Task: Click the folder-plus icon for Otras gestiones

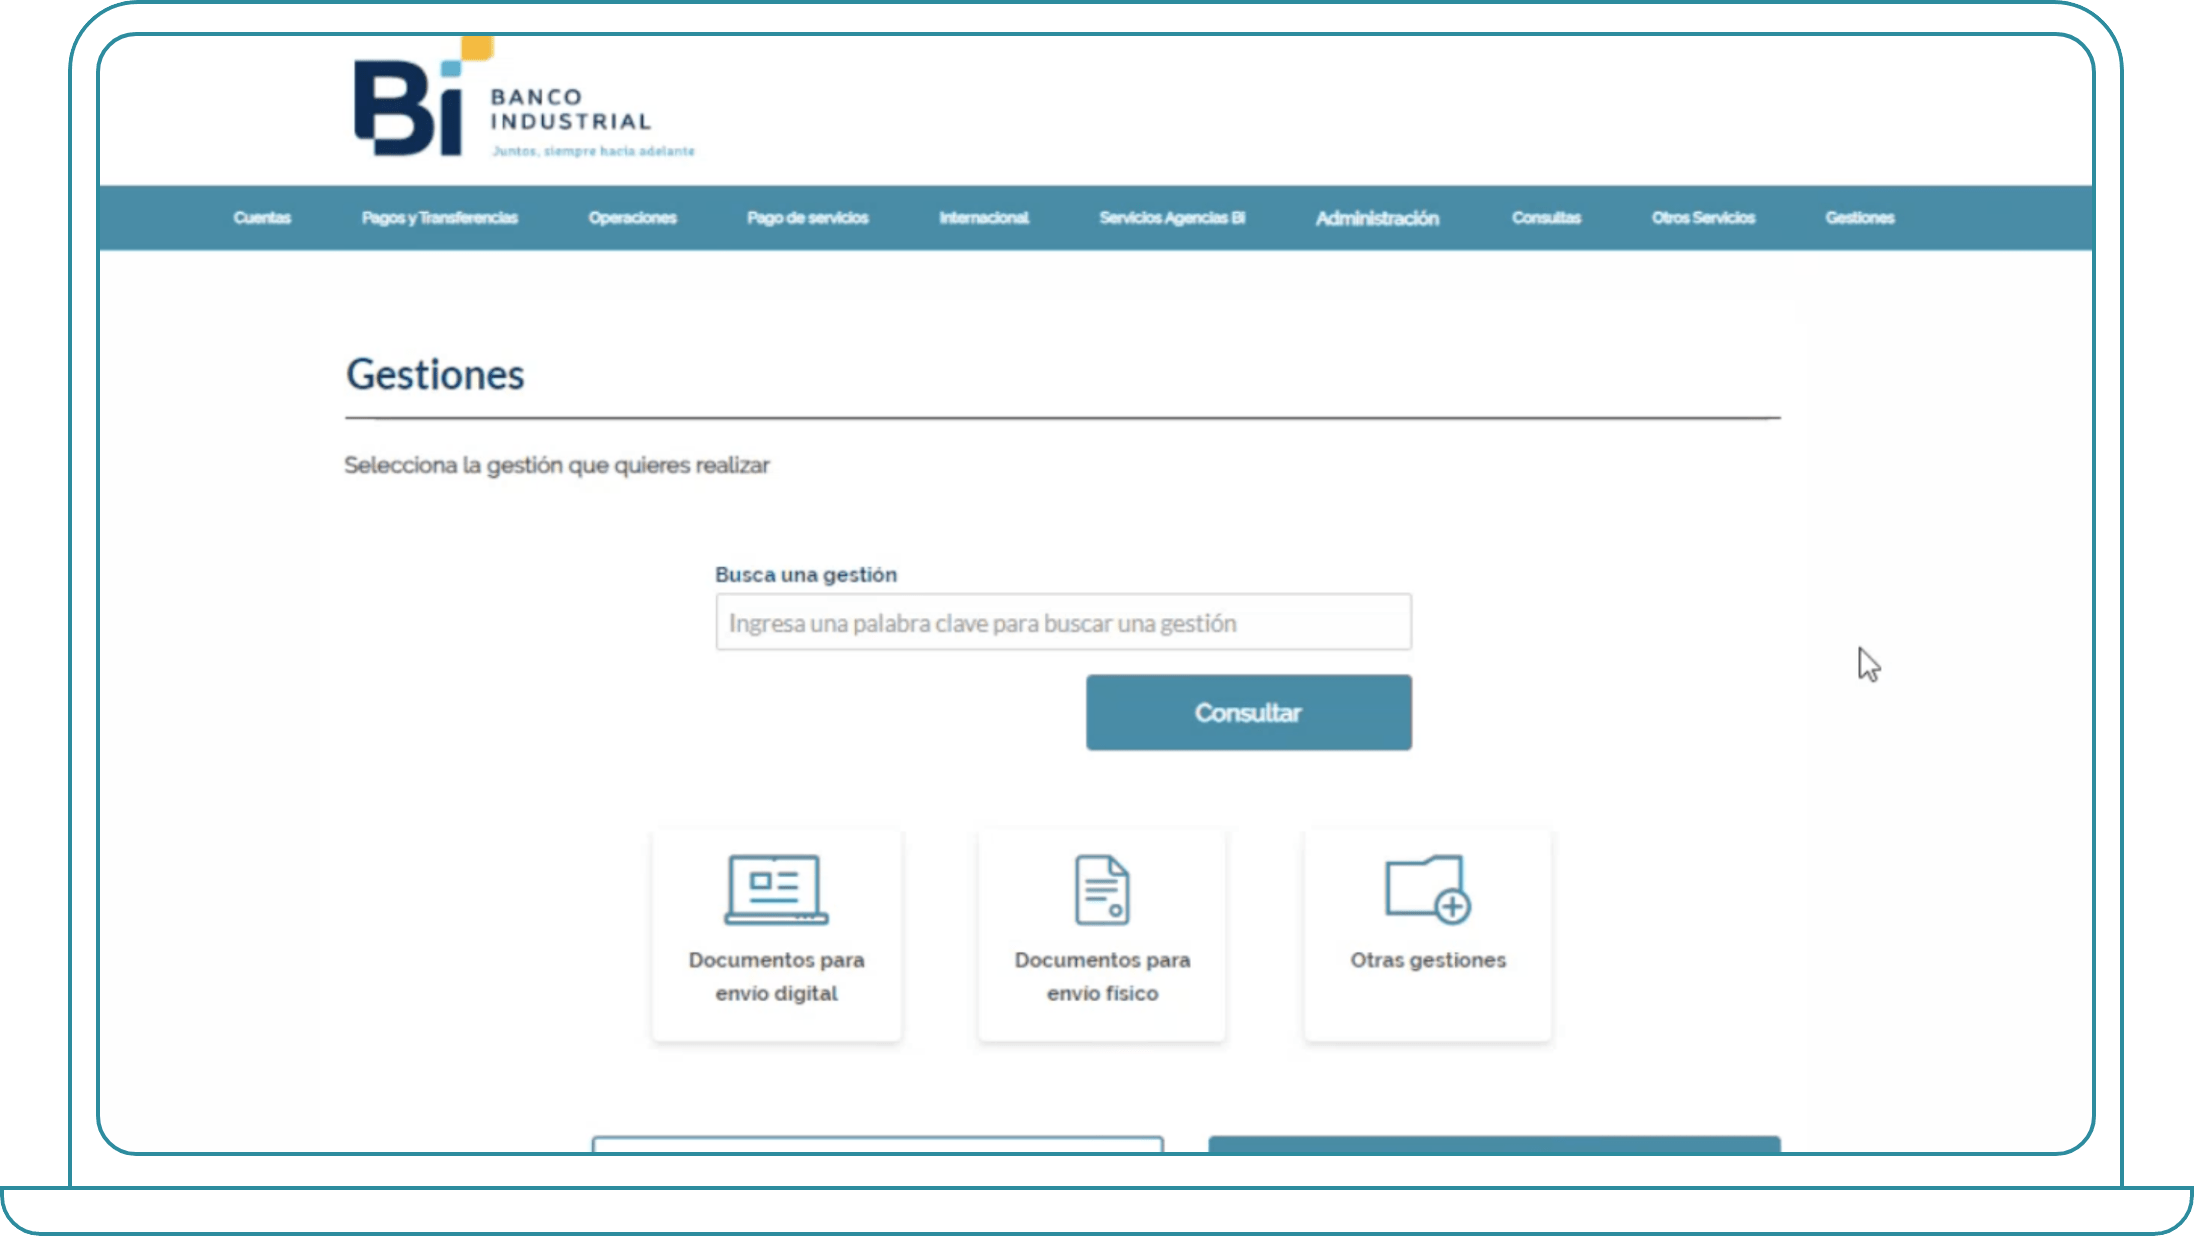Action: click(1427, 888)
